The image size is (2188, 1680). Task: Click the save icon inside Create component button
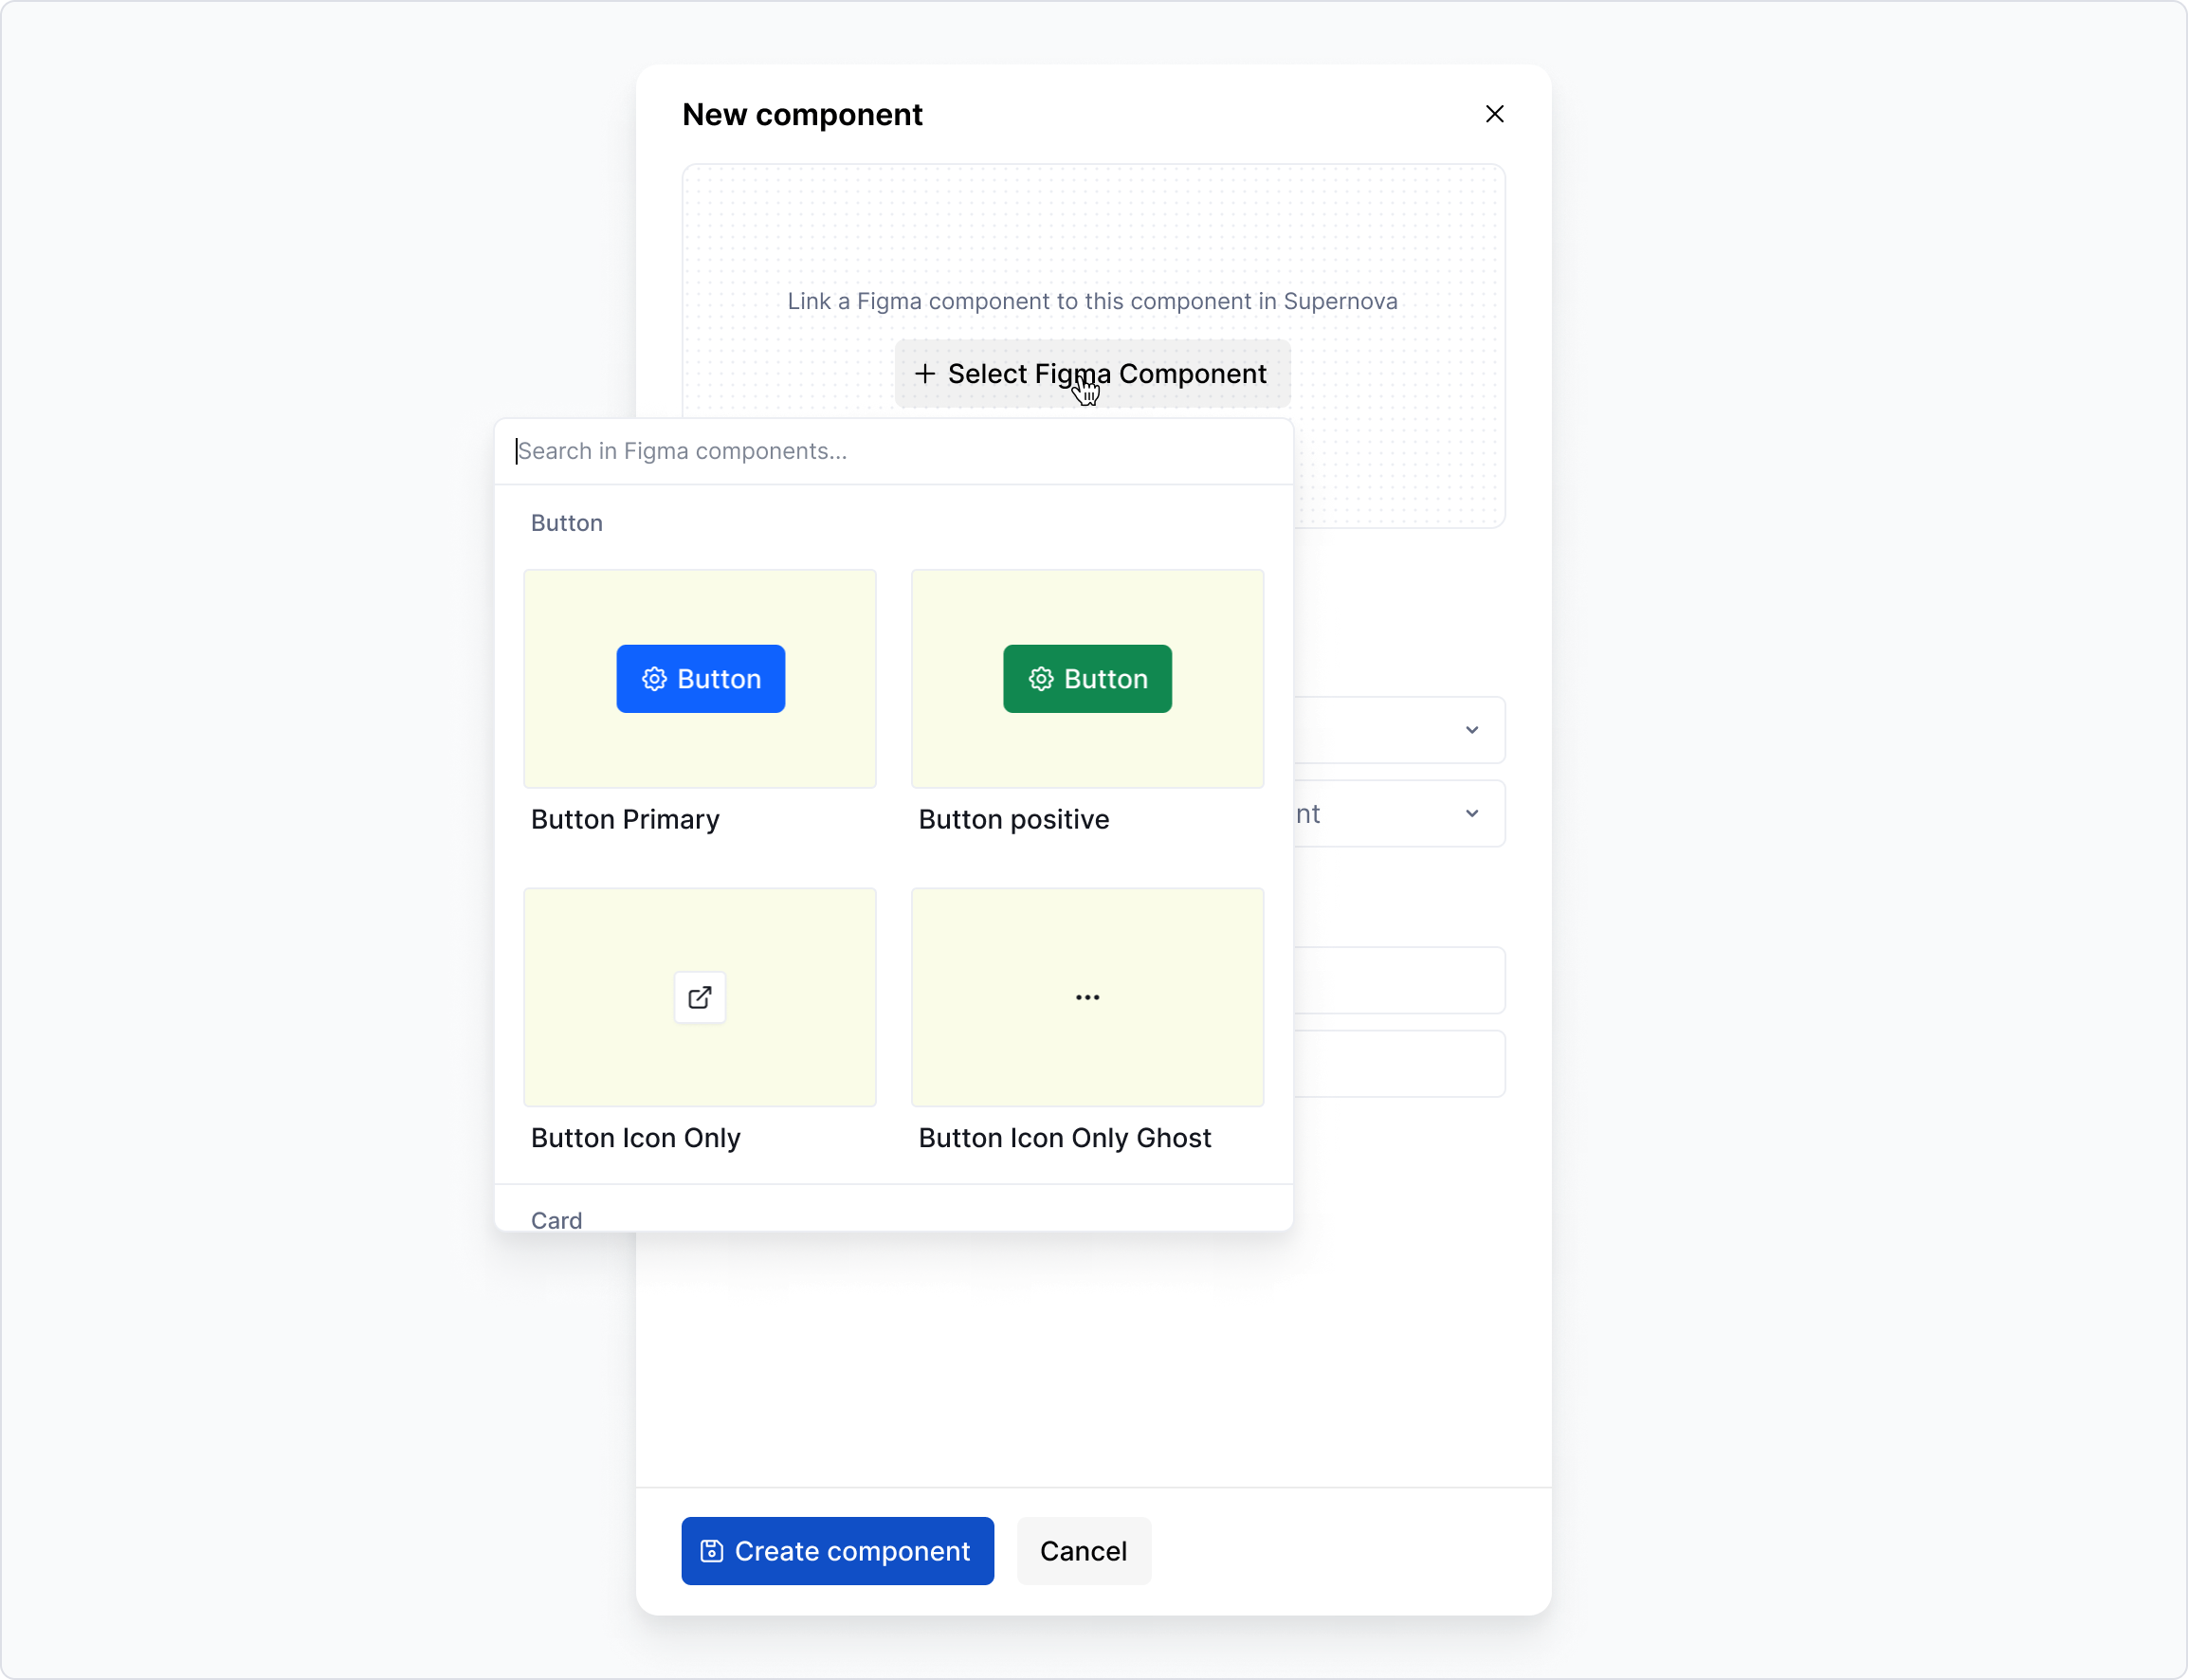[x=711, y=1551]
